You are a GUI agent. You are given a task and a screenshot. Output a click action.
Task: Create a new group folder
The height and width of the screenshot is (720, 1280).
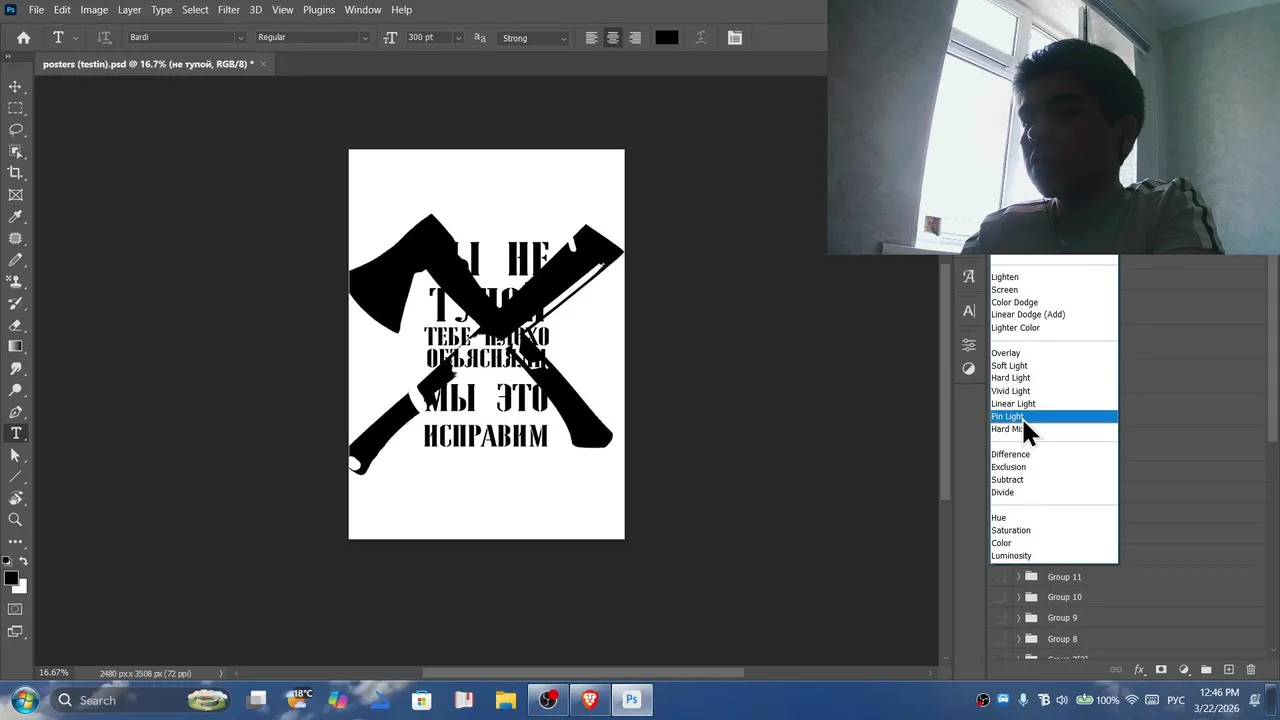[1206, 670]
